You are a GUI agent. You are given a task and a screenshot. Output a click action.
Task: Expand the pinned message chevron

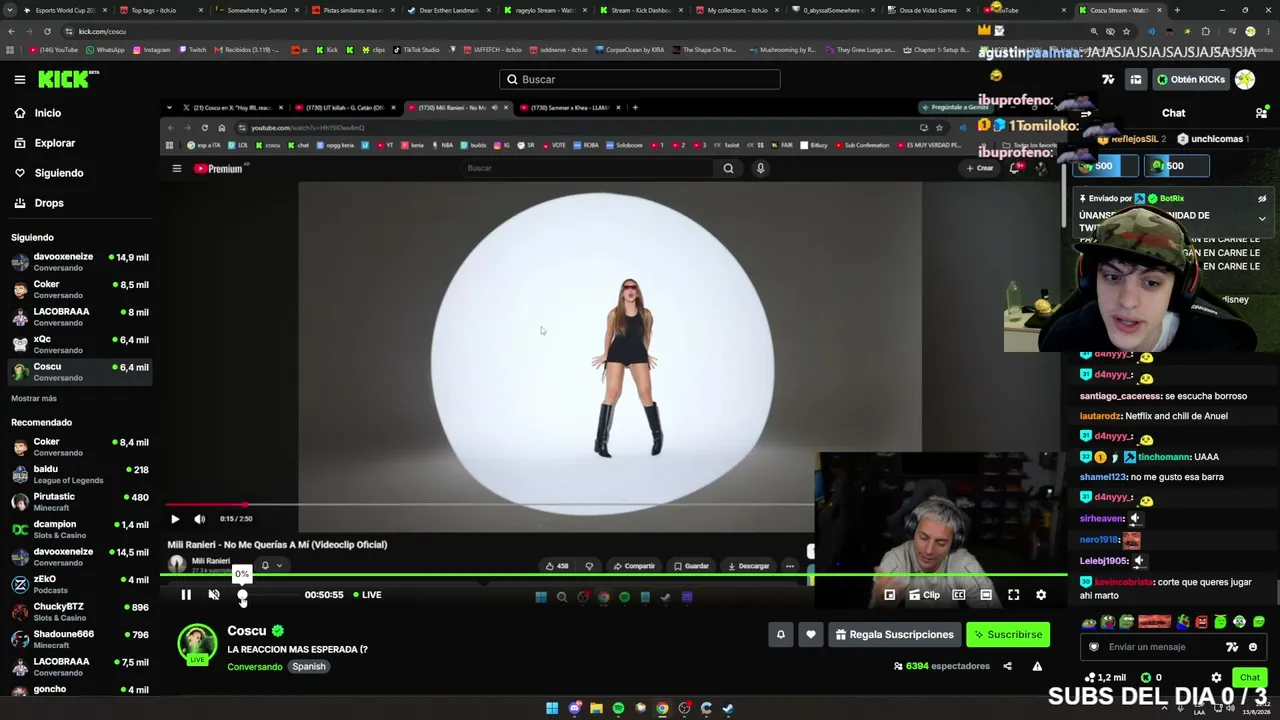[1262, 218]
